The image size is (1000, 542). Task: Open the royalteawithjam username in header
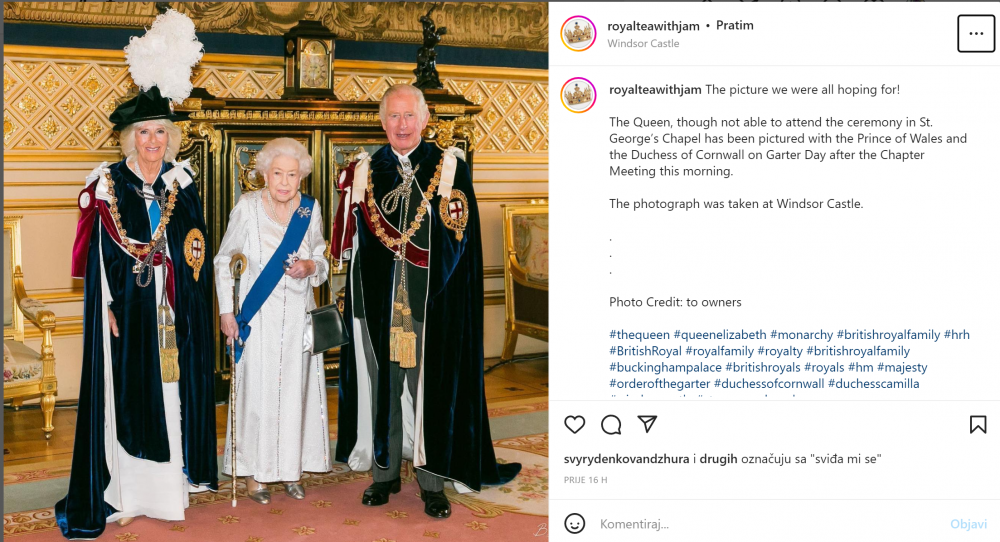653,26
